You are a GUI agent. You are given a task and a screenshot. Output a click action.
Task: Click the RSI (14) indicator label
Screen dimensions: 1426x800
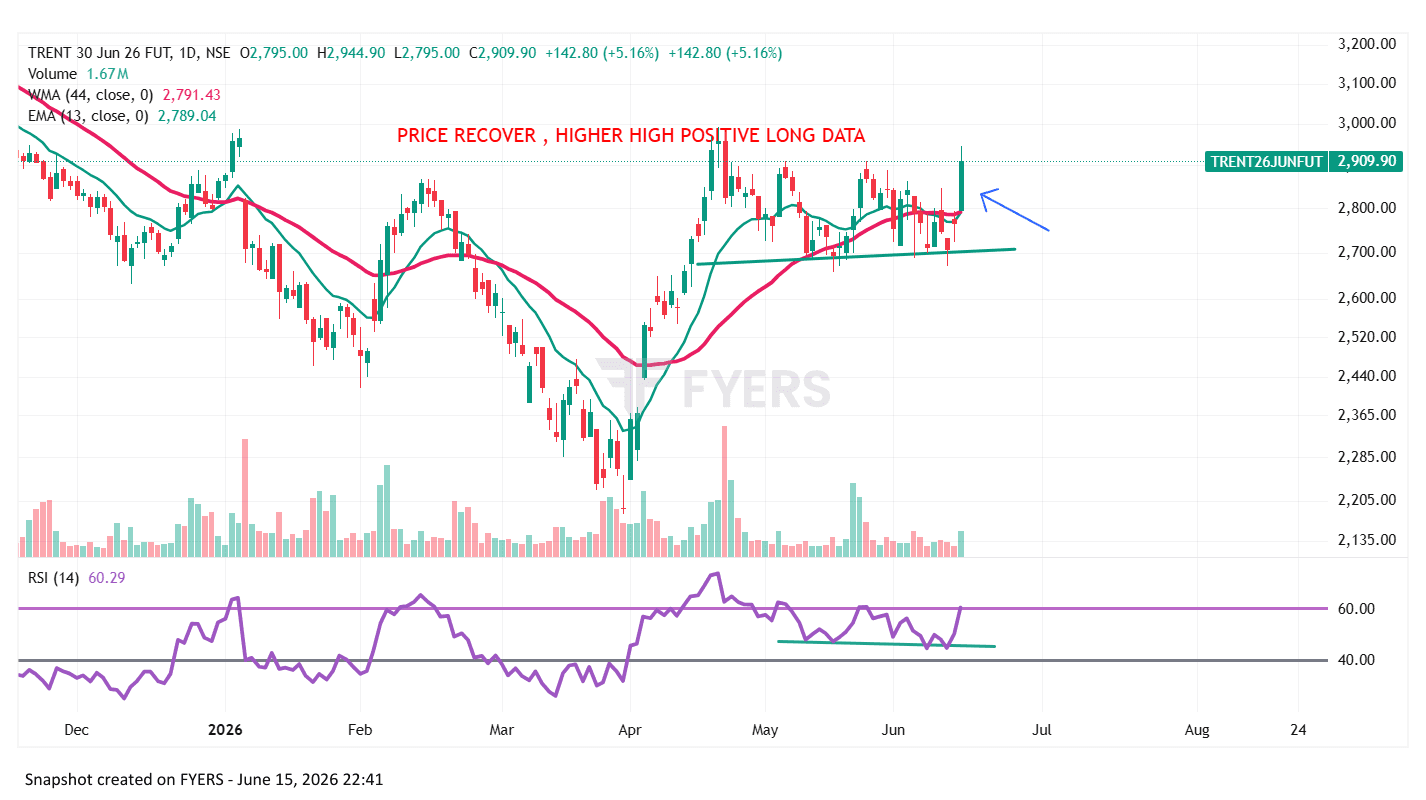(52, 578)
